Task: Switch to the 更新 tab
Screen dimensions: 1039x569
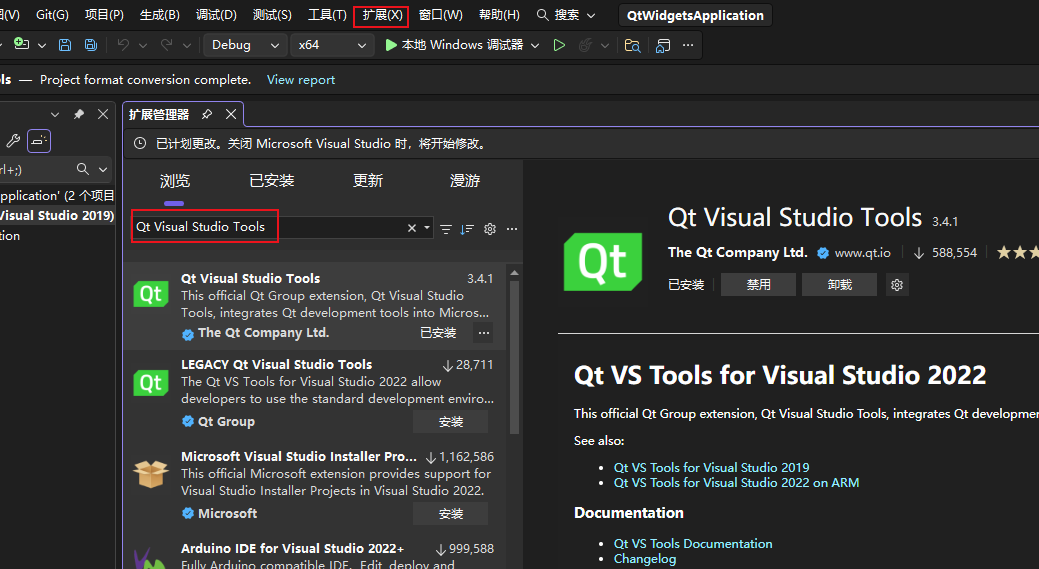Action: [x=368, y=181]
